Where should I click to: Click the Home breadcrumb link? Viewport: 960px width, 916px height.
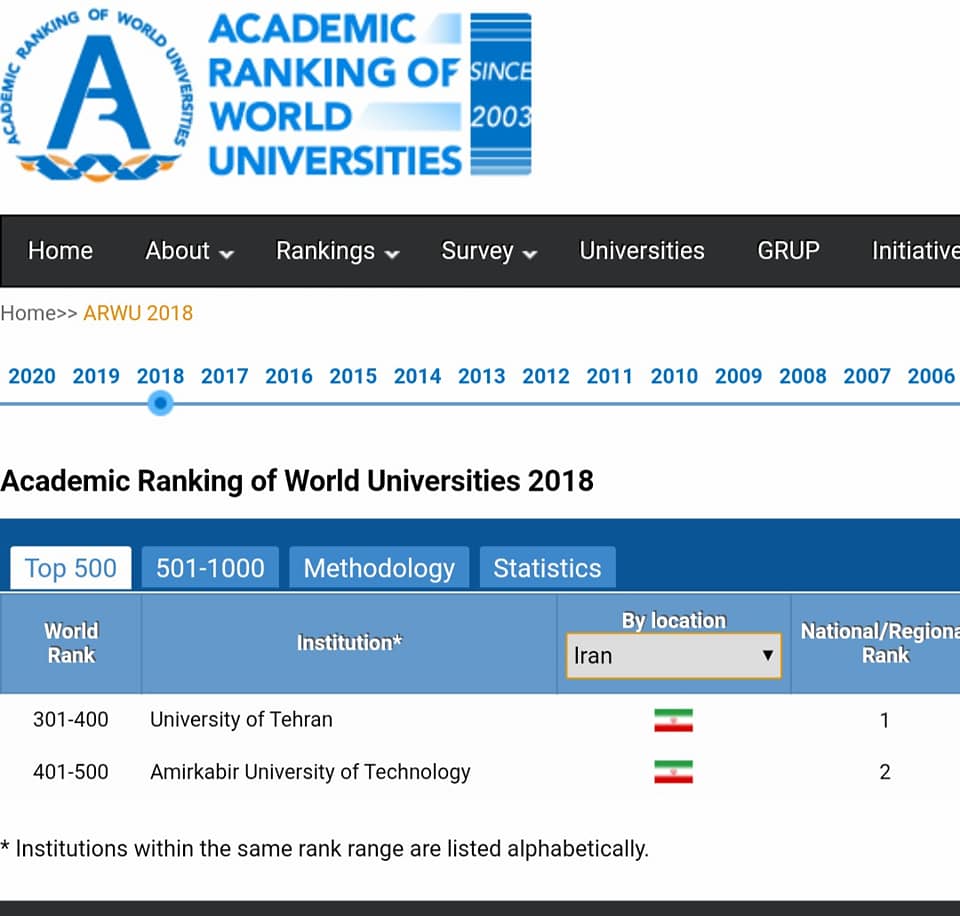pyautogui.click(x=28, y=313)
